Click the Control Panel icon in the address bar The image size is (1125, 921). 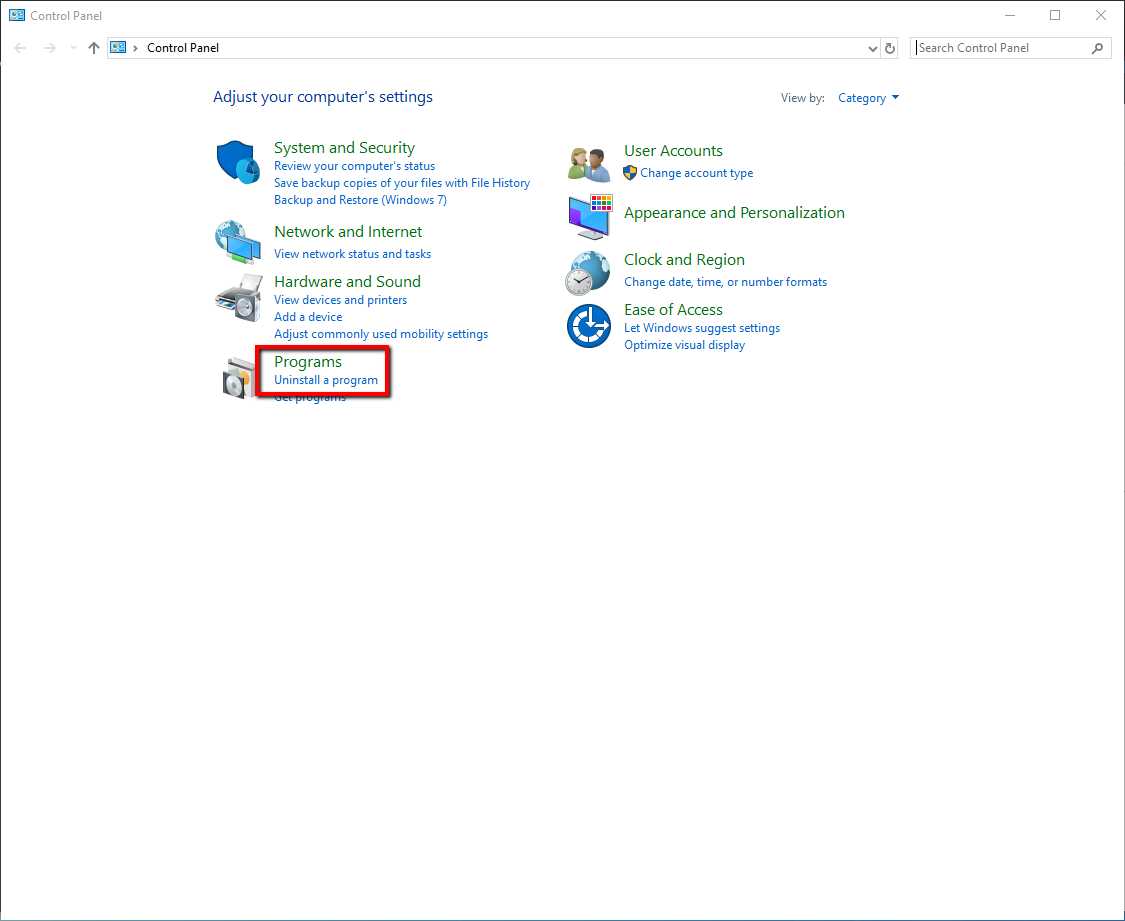pyautogui.click(x=117, y=47)
